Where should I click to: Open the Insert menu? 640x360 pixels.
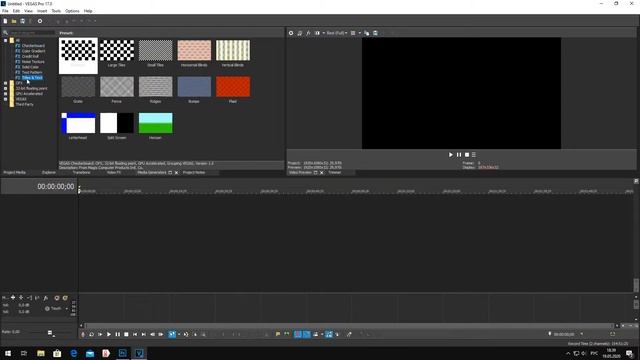[x=42, y=11]
